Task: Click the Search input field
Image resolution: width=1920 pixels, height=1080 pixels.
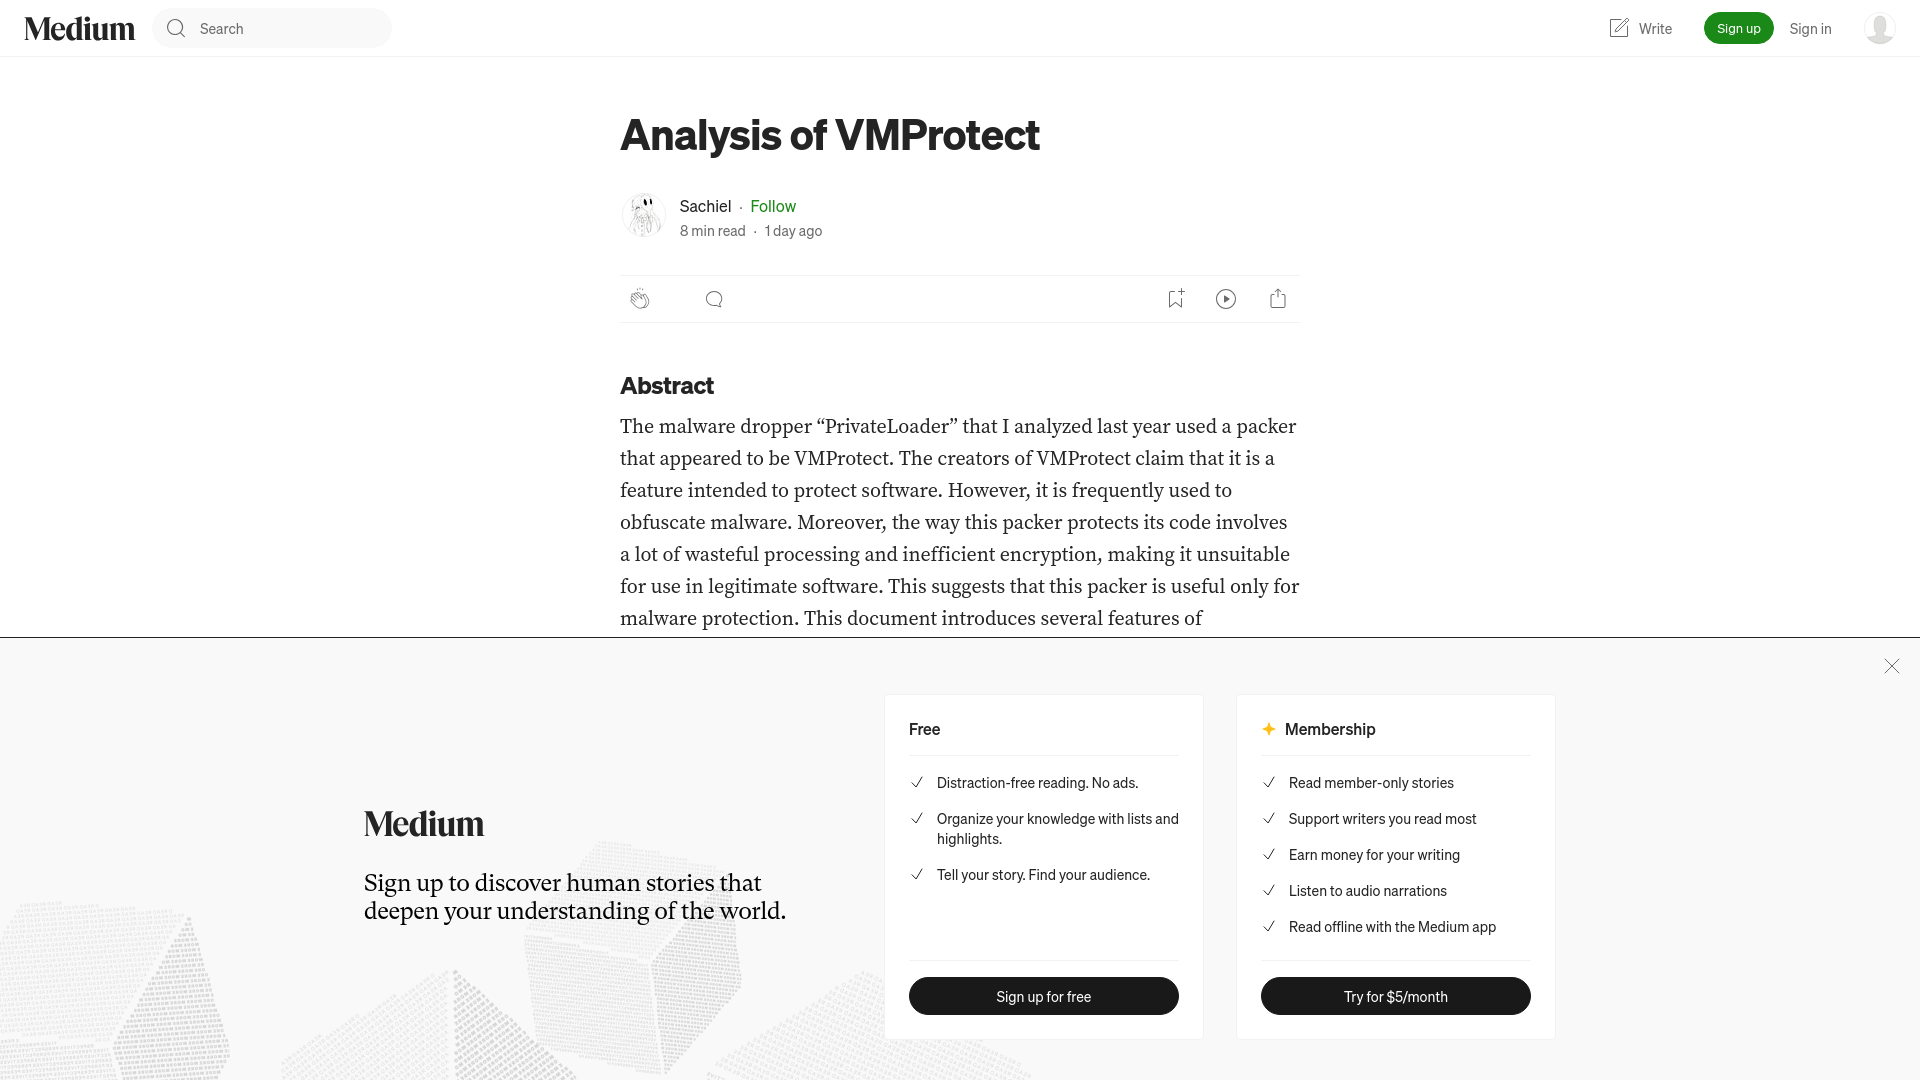Action: (272, 28)
